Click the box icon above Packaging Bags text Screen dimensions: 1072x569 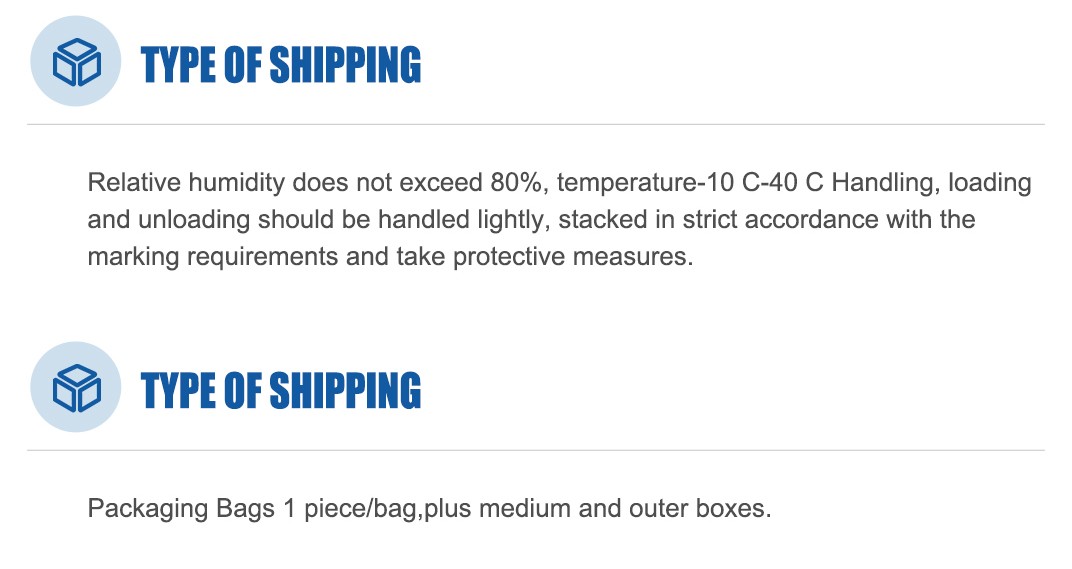[x=76, y=388]
